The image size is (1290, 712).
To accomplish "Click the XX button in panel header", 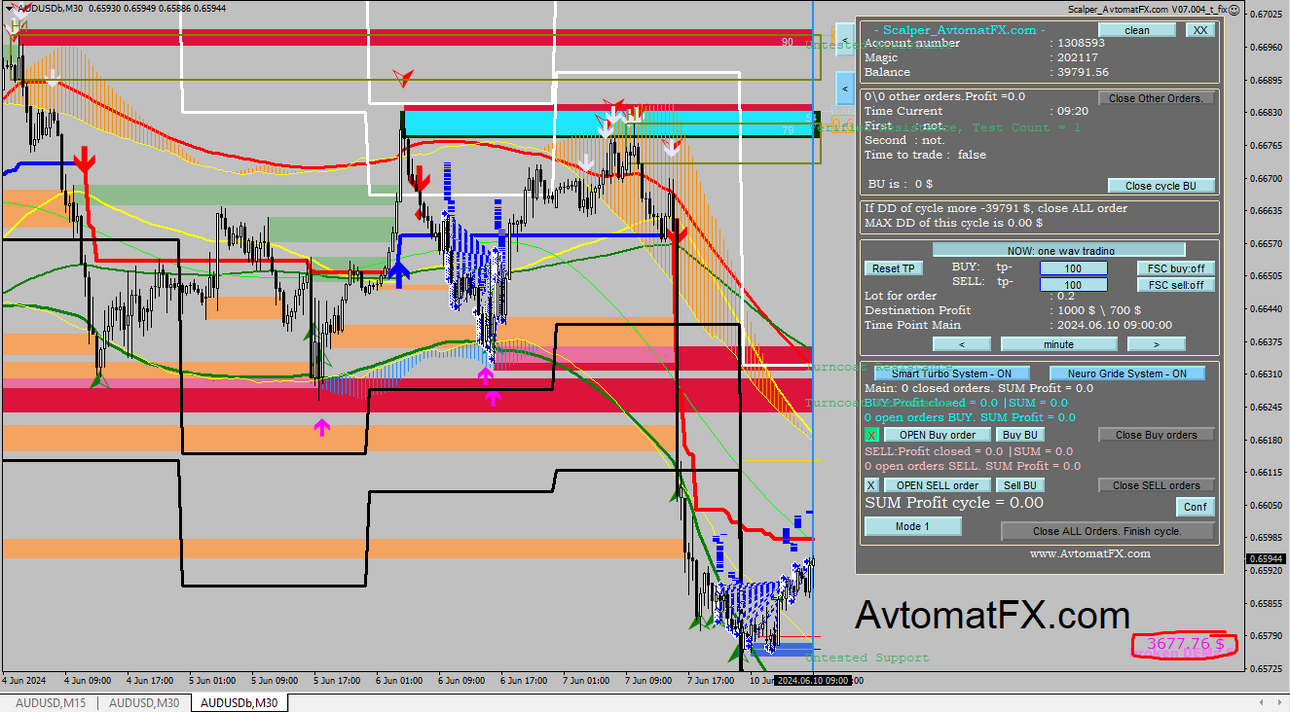I will click(1200, 30).
